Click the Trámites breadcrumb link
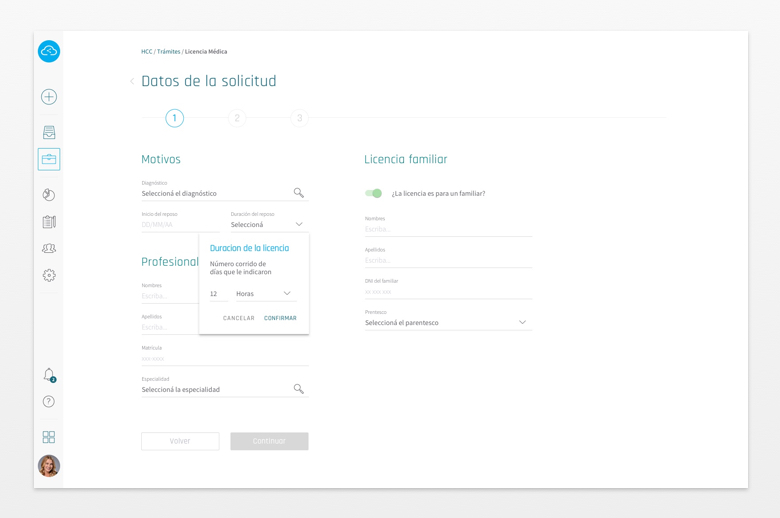This screenshot has width=780, height=518. pyautogui.click(x=168, y=51)
